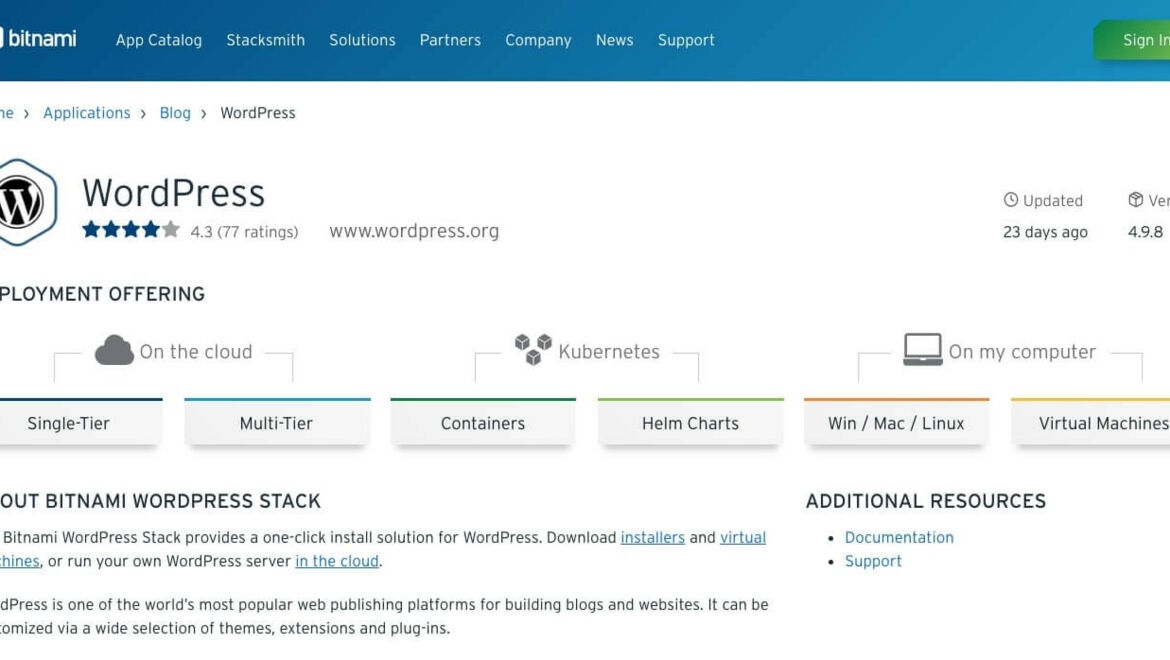Select the Containers deployment option

(483, 422)
